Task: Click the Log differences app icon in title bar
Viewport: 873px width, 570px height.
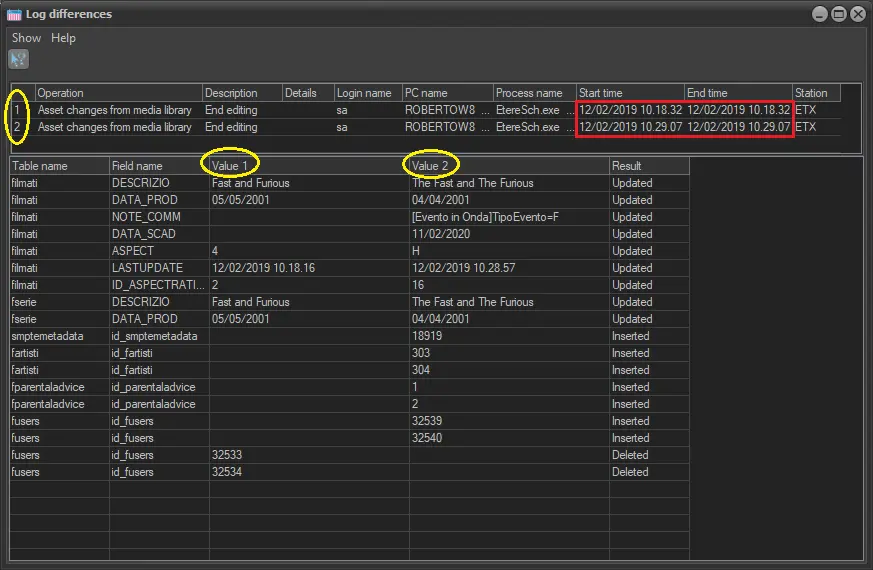Action: [x=14, y=14]
